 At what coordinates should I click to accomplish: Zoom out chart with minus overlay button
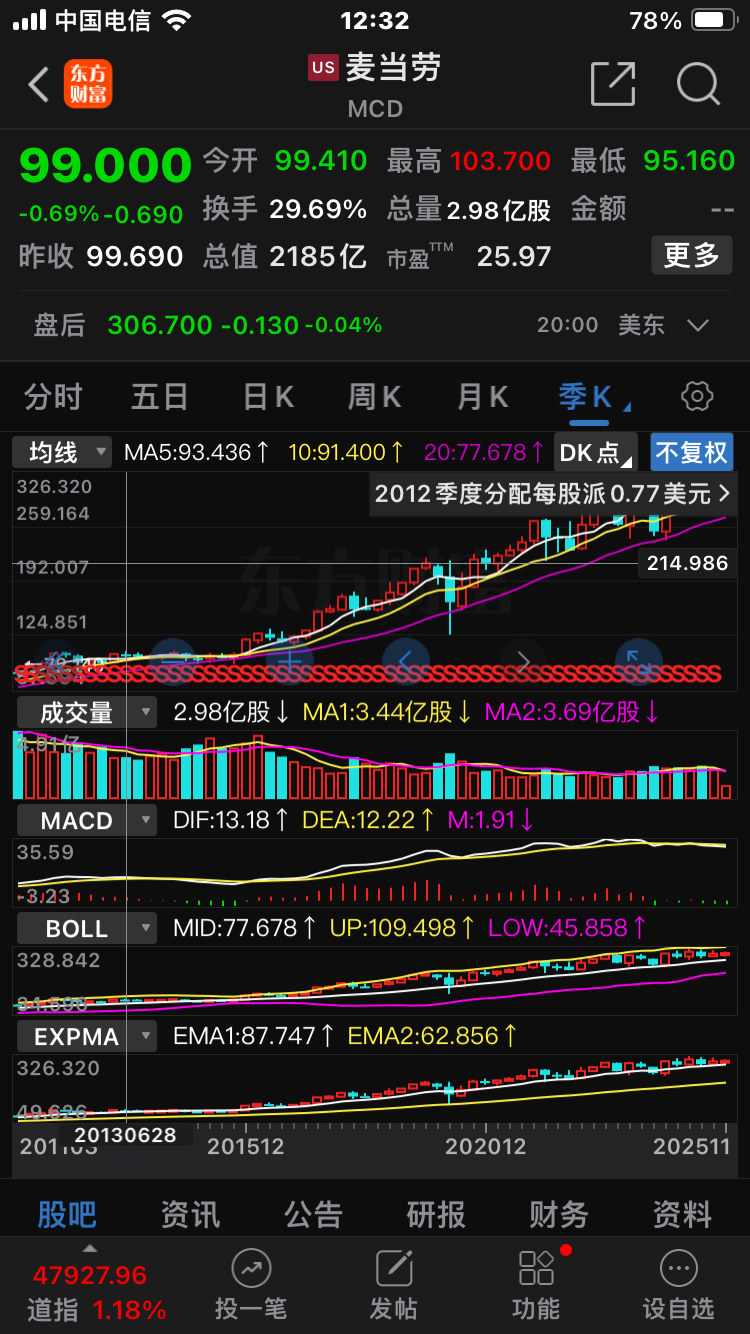[x=172, y=661]
